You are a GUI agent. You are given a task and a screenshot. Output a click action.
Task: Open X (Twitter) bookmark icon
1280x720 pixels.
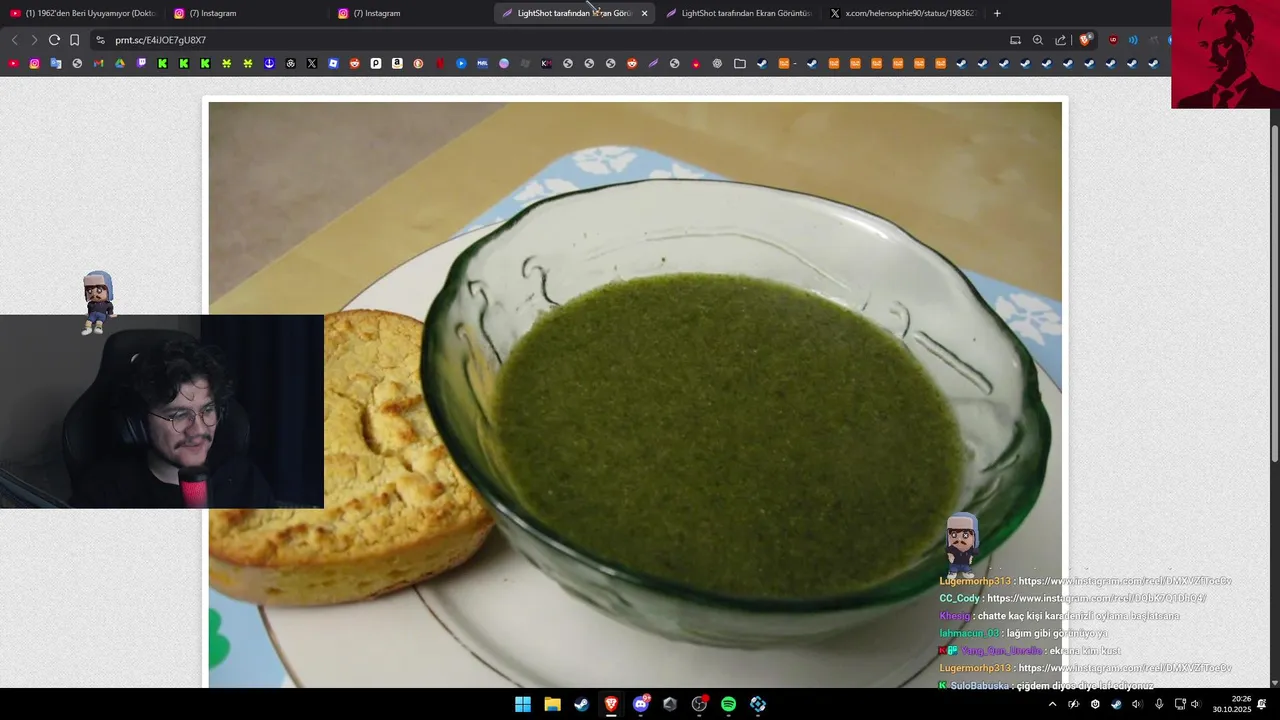click(x=312, y=64)
